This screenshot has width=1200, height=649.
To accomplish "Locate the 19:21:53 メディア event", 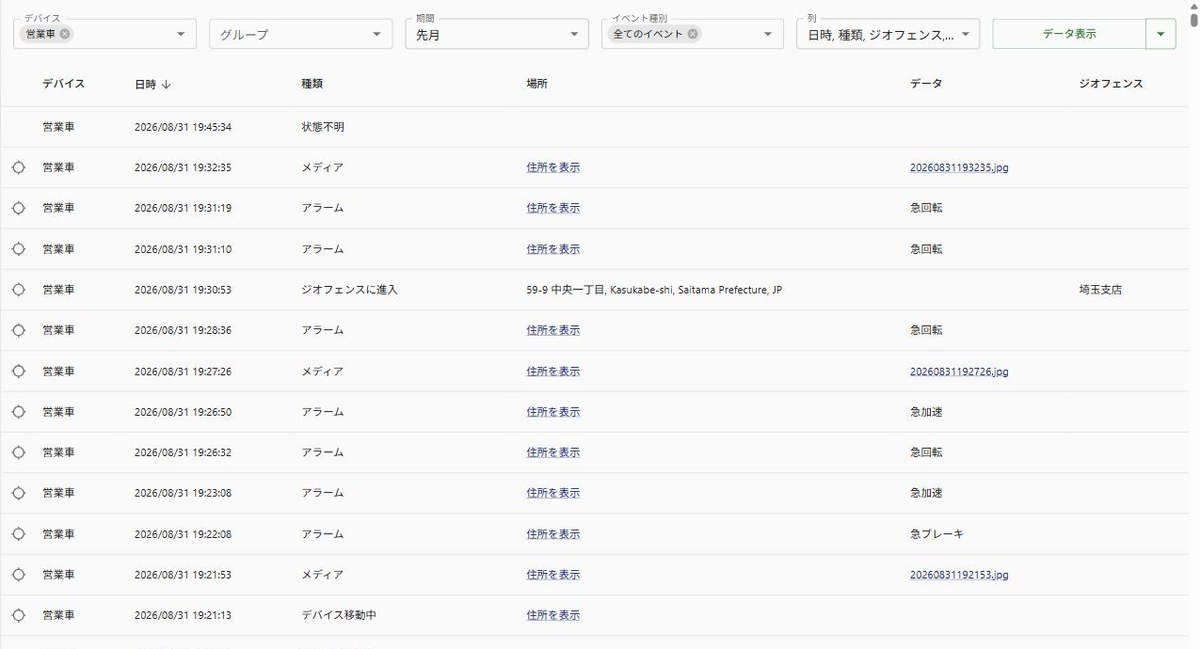I will click(18, 575).
